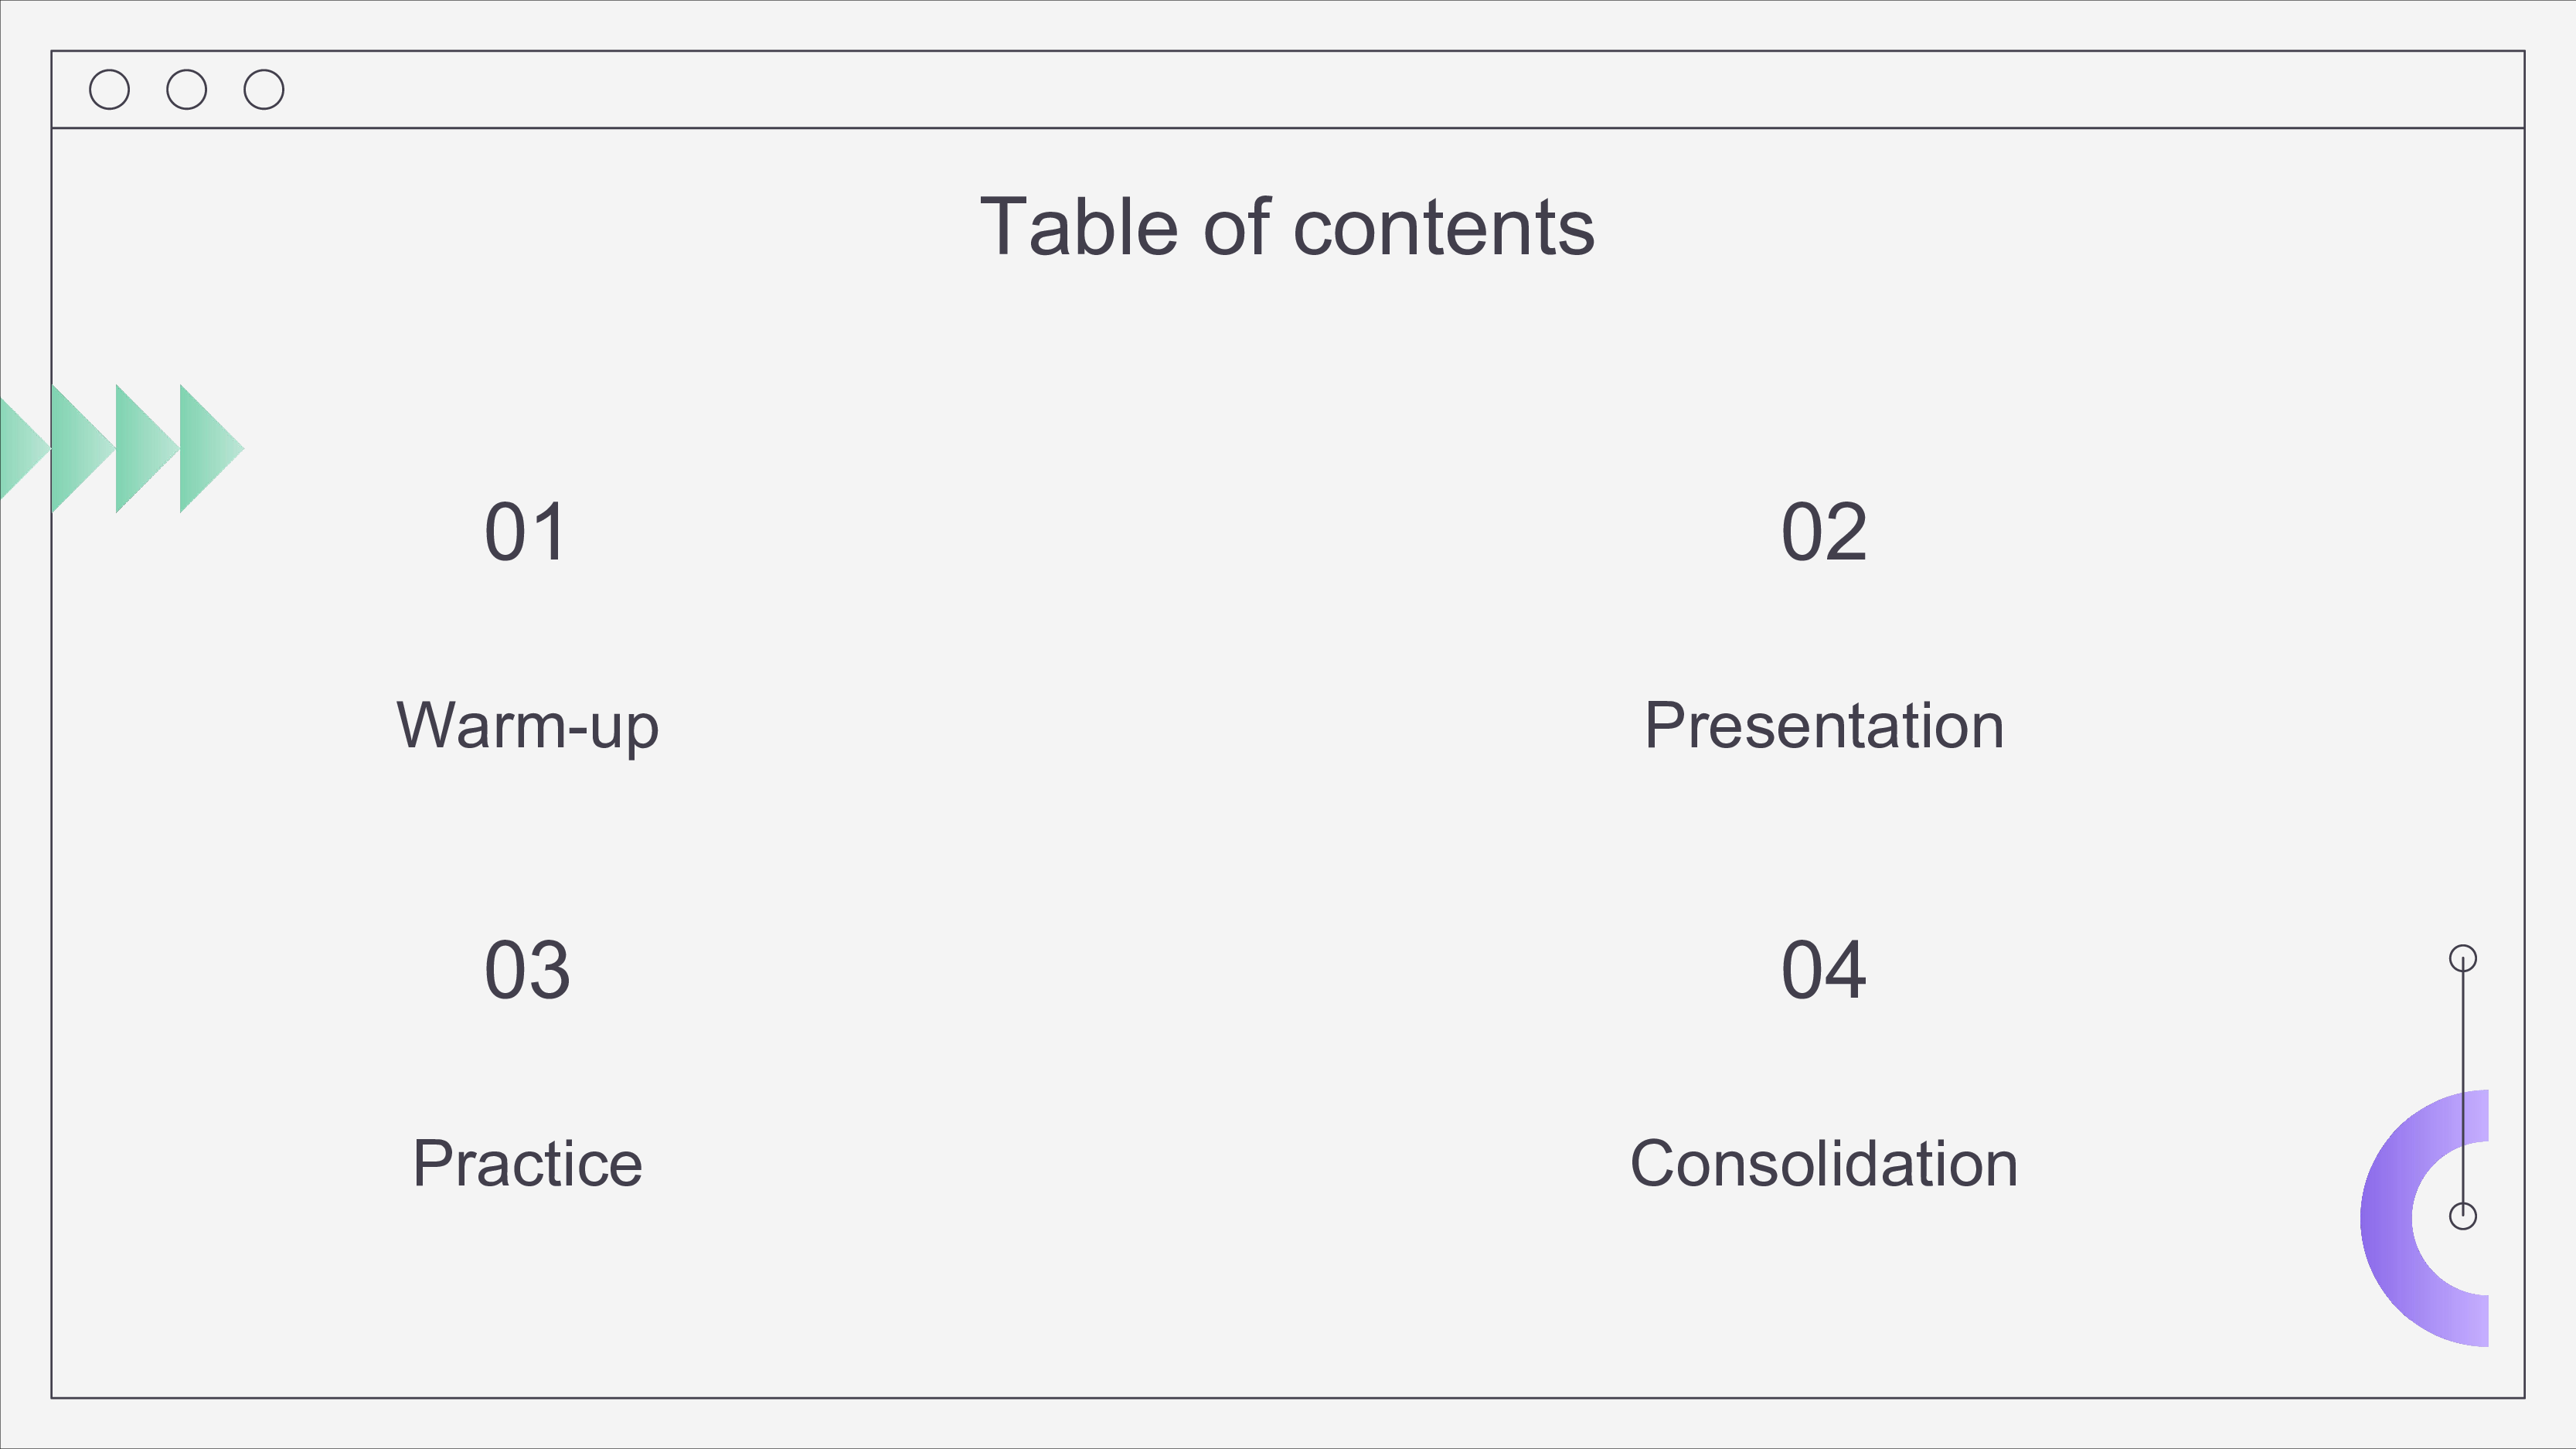
Task: Click the third green arrow triangle
Action: point(147,448)
